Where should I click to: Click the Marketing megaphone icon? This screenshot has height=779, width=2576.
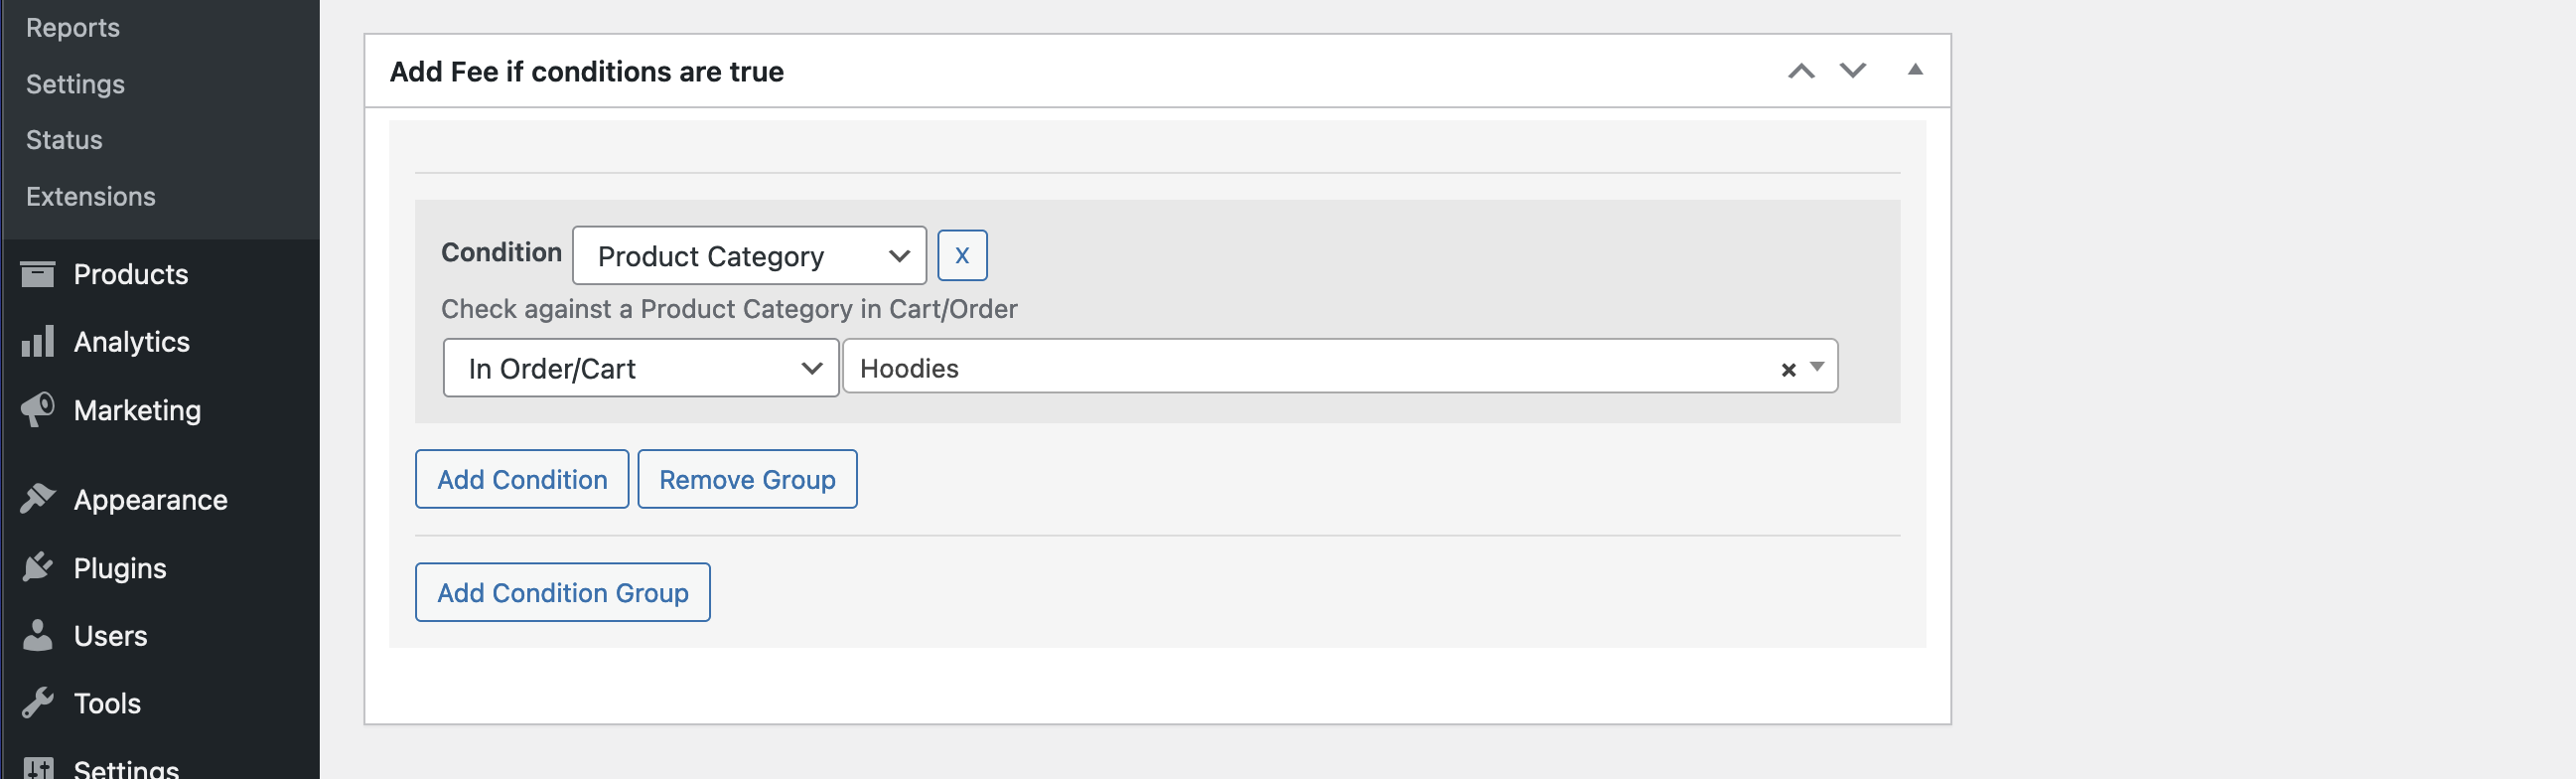pyautogui.click(x=38, y=410)
